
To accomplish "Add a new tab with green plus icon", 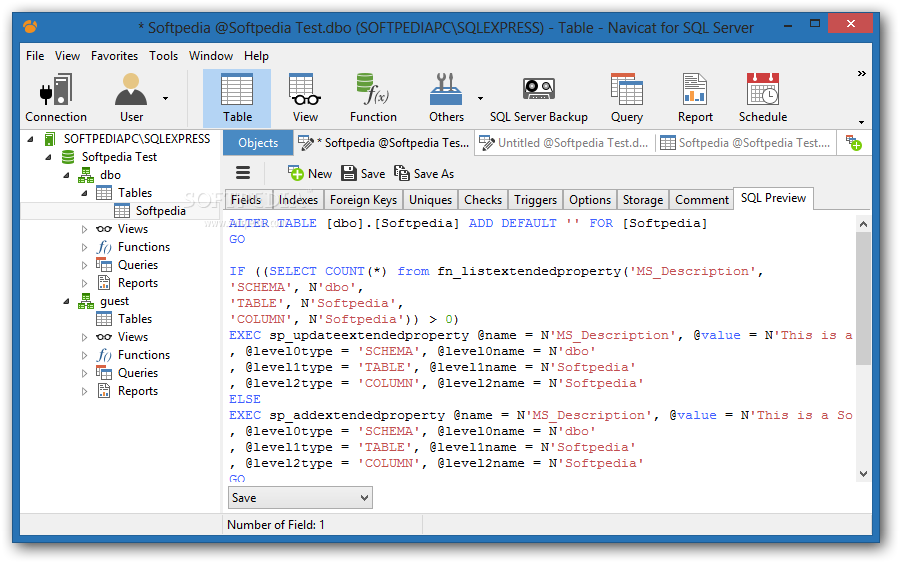I will pyautogui.click(x=854, y=143).
